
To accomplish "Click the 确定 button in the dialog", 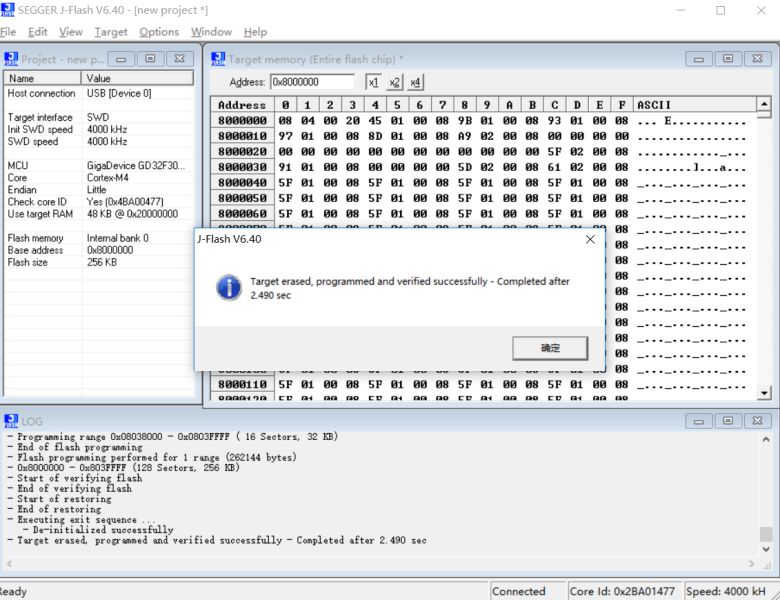I will pos(550,348).
